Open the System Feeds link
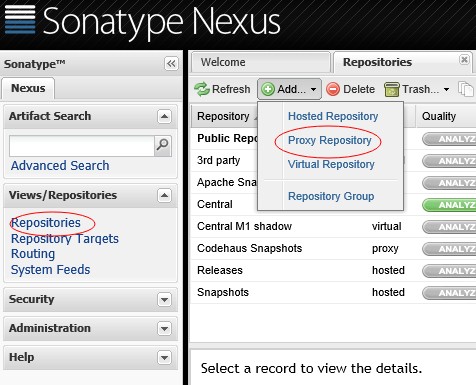The height and width of the screenshot is (385, 476). [50, 269]
